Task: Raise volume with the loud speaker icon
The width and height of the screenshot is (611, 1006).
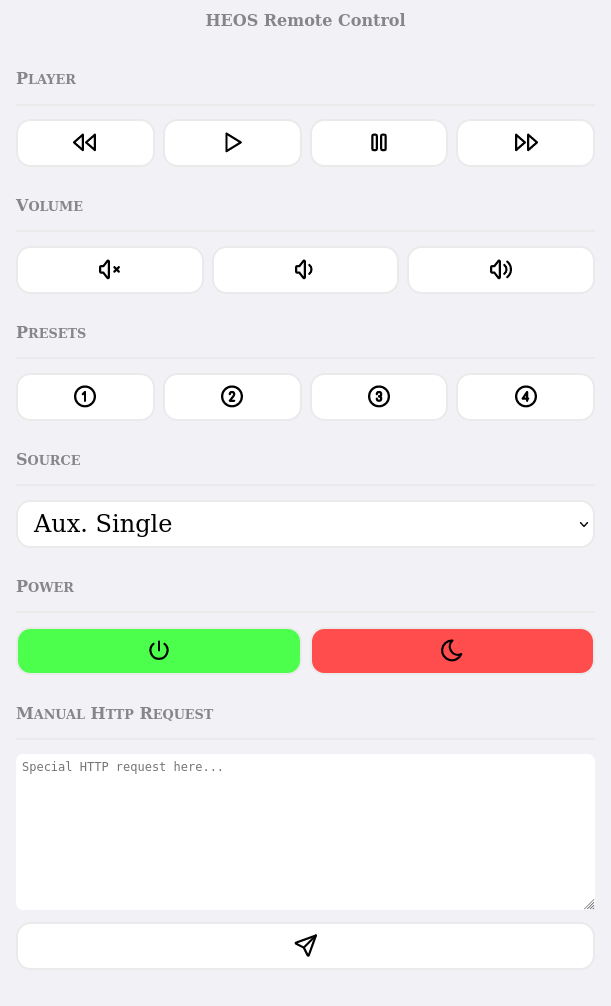Action: point(500,269)
